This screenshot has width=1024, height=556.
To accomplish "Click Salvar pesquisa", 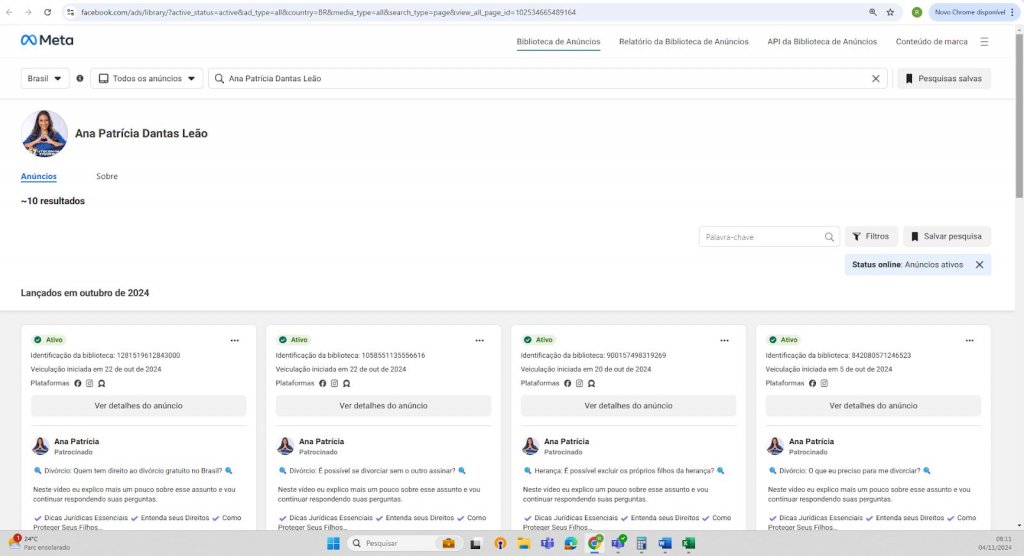I will pos(947,237).
